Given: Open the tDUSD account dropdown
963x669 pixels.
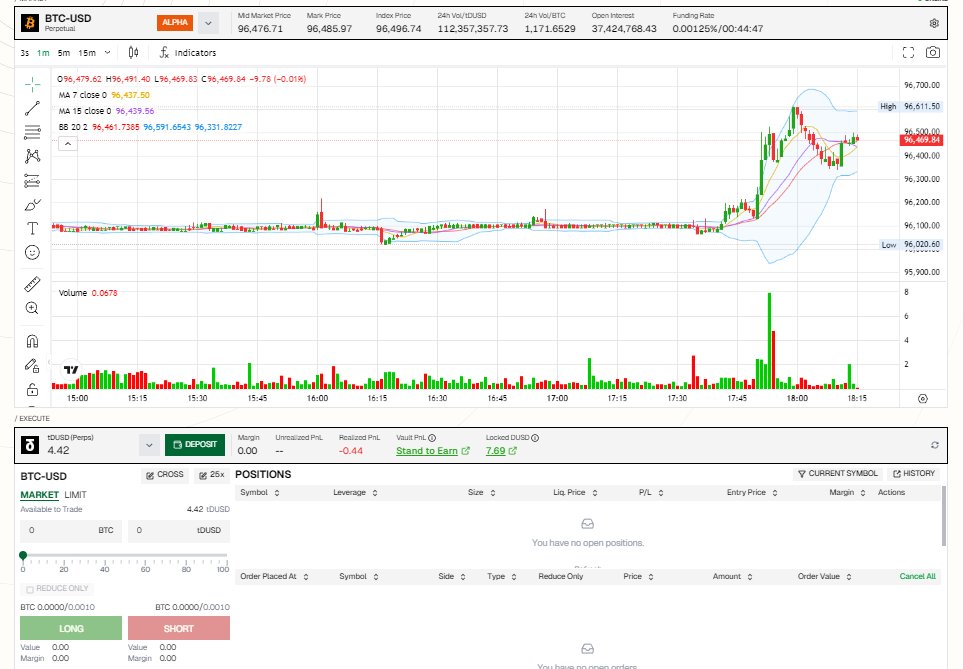Looking at the screenshot, I should pyautogui.click(x=149, y=445).
